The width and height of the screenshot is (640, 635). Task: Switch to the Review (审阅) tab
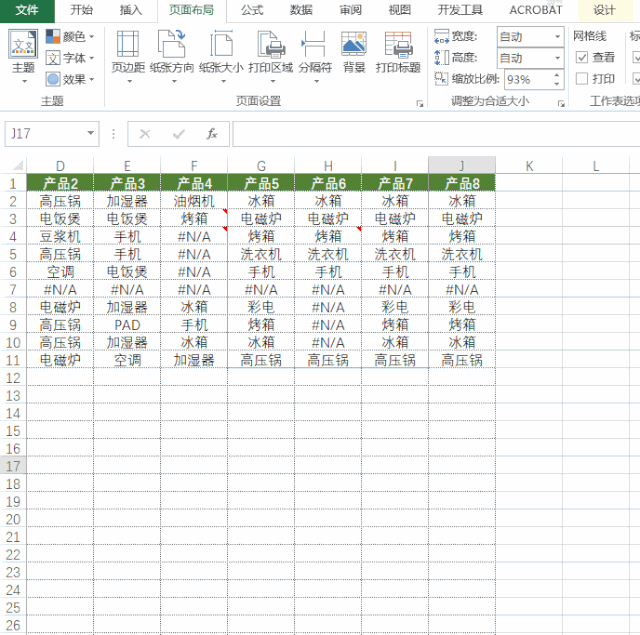click(x=351, y=10)
